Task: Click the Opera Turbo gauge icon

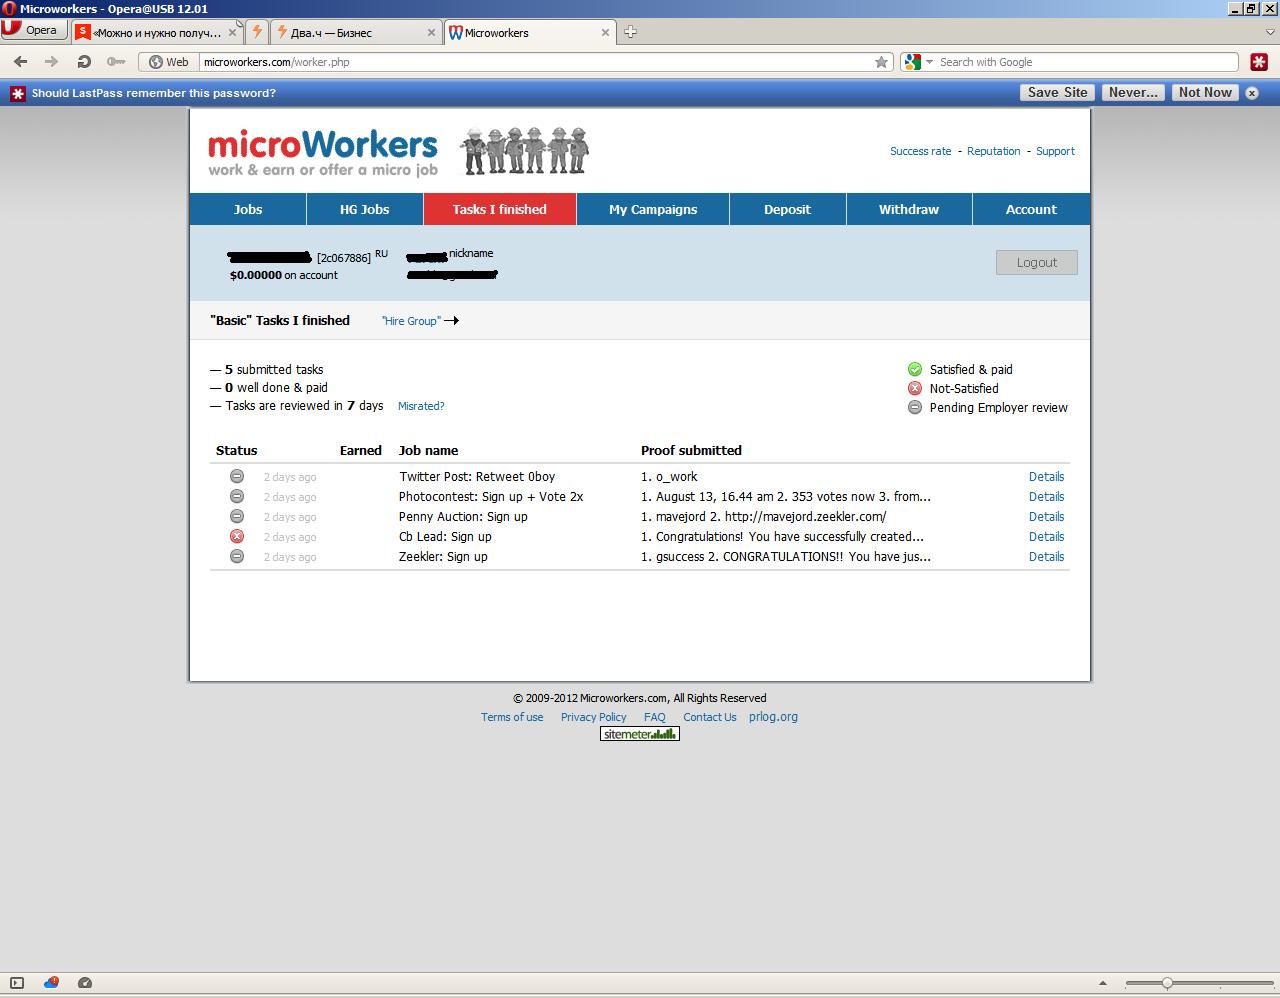Action: coord(85,983)
